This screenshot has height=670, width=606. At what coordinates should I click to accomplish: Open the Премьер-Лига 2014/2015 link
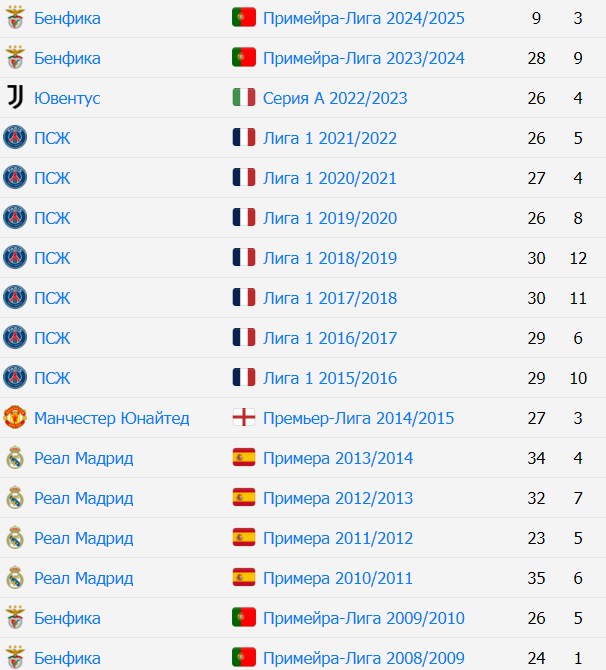coord(359,418)
